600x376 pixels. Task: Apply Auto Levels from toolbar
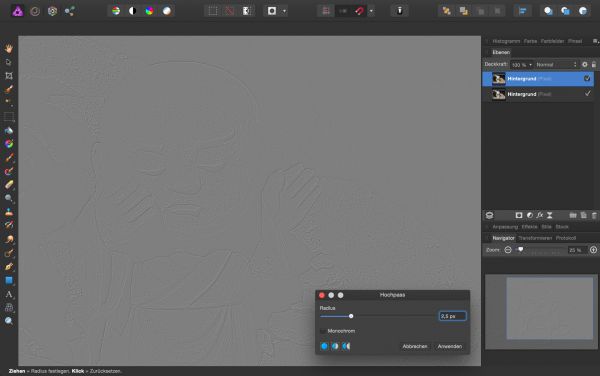[116, 11]
